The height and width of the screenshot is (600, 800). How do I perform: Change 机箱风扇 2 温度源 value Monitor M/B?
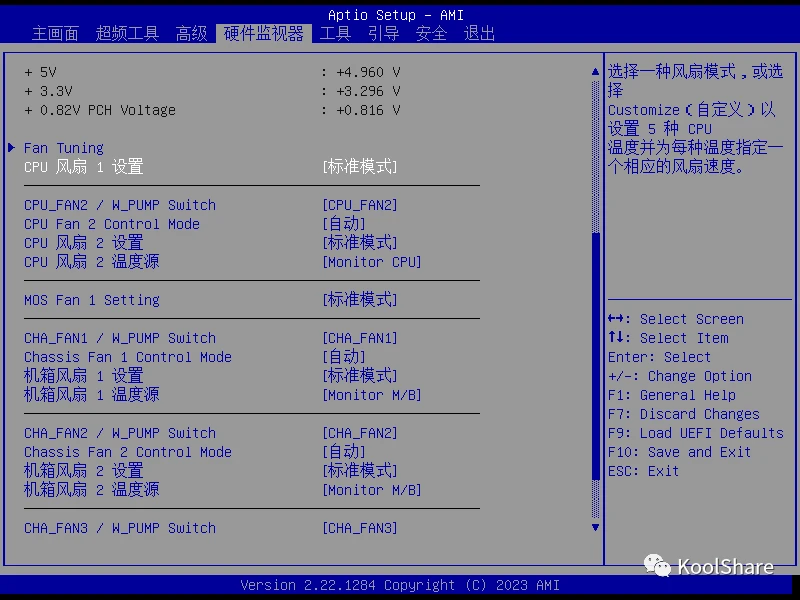pos(372,490)
